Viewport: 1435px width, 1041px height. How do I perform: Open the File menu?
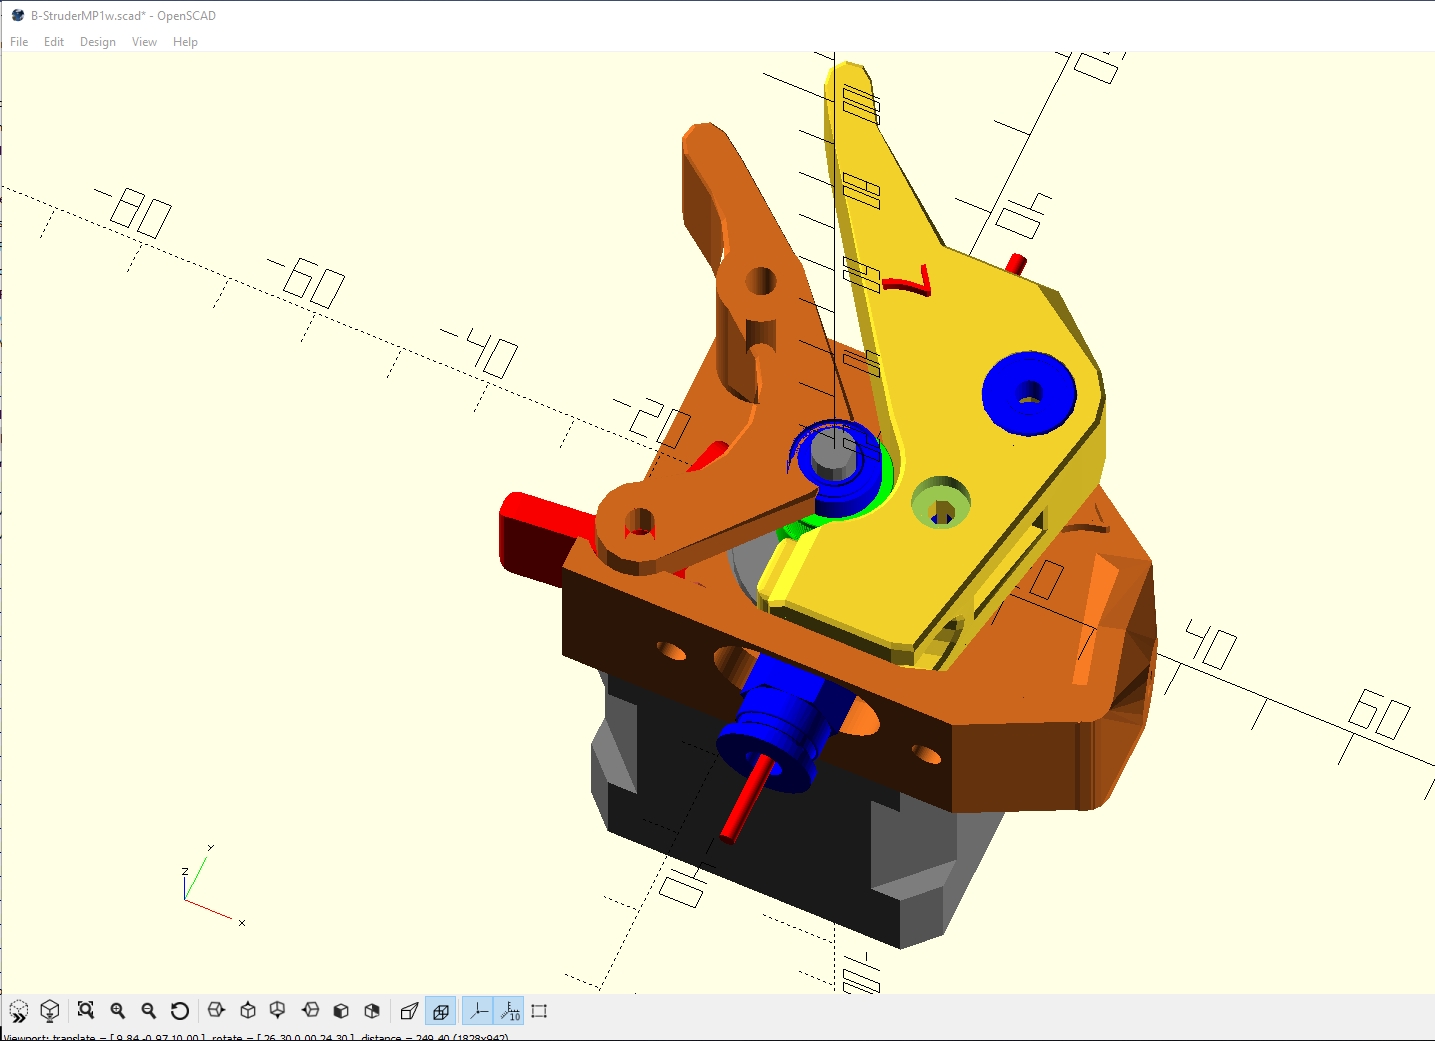[x=19, y=42]
